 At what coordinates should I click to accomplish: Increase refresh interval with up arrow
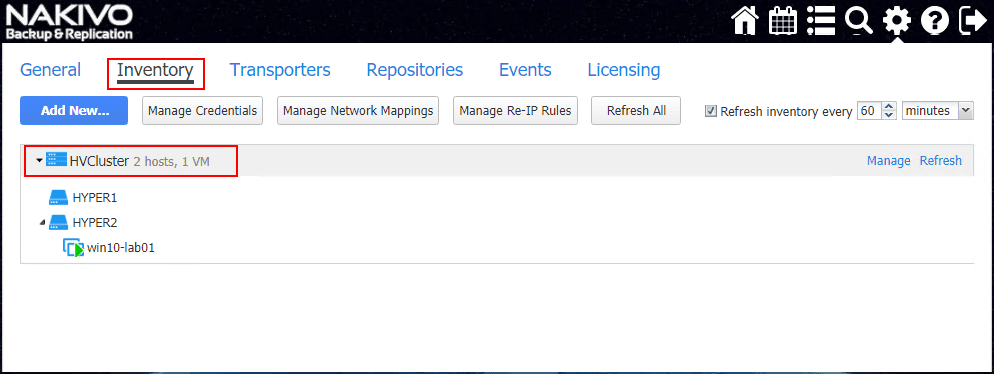[x=889, y=106]
